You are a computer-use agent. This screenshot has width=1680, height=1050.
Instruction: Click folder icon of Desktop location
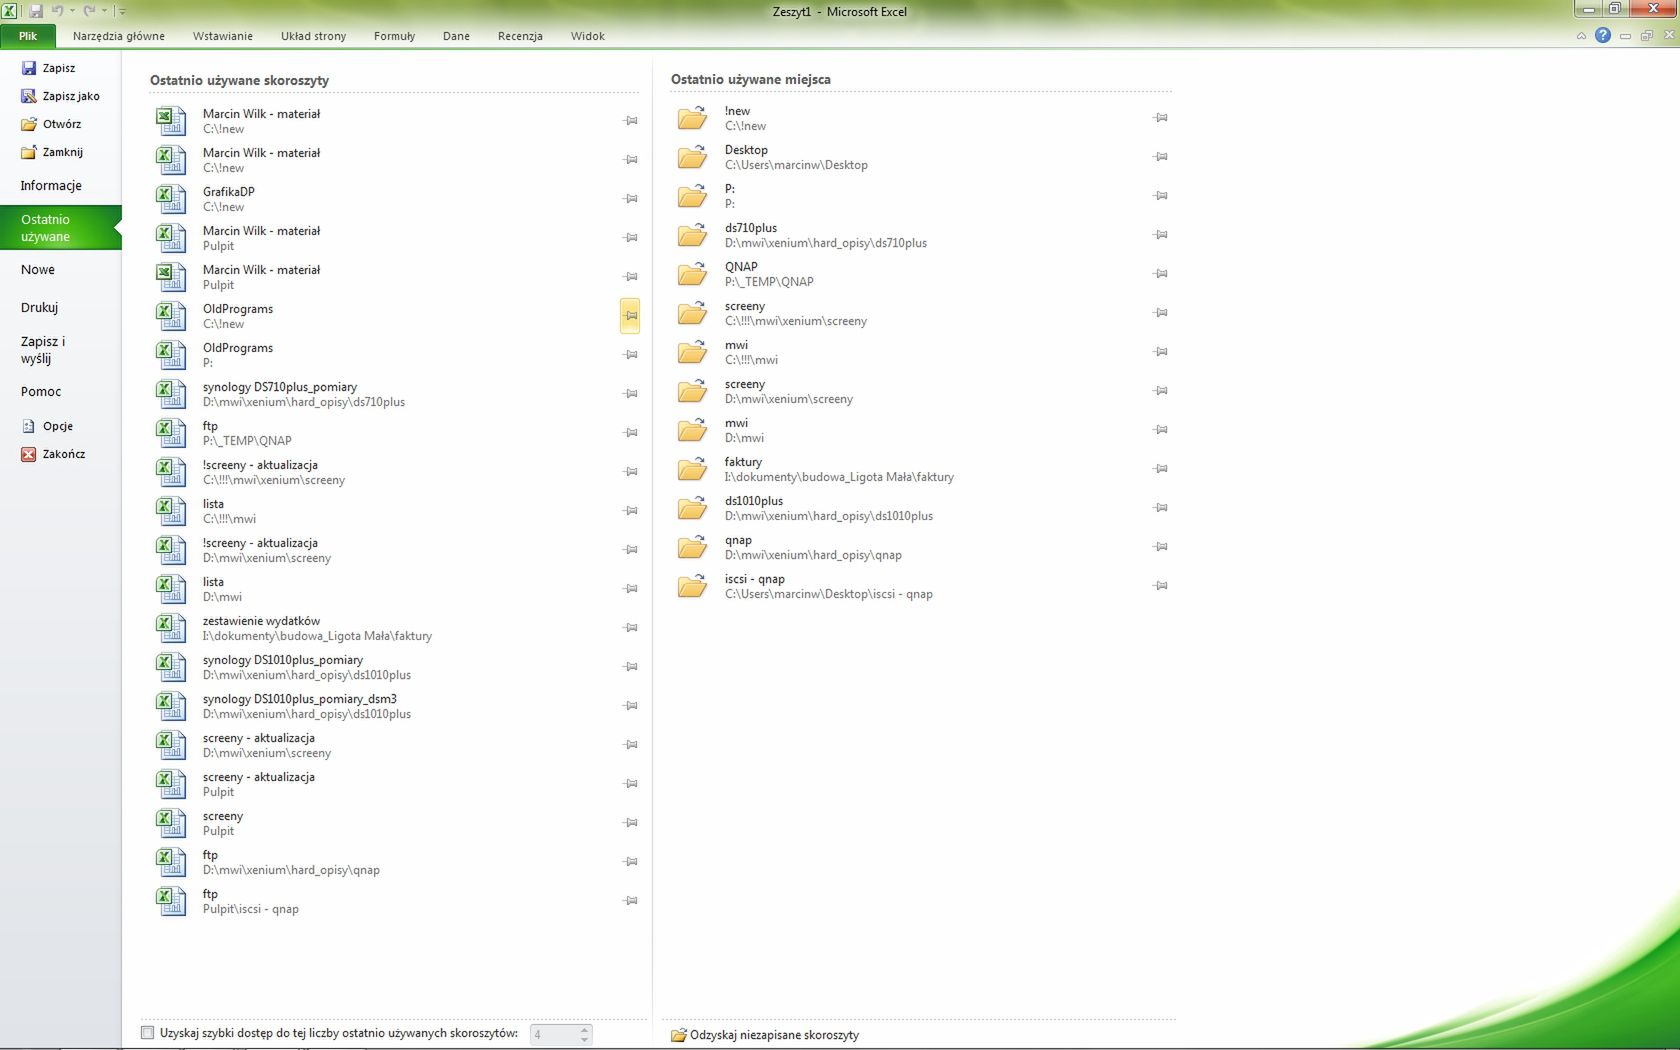coord(692,157)
